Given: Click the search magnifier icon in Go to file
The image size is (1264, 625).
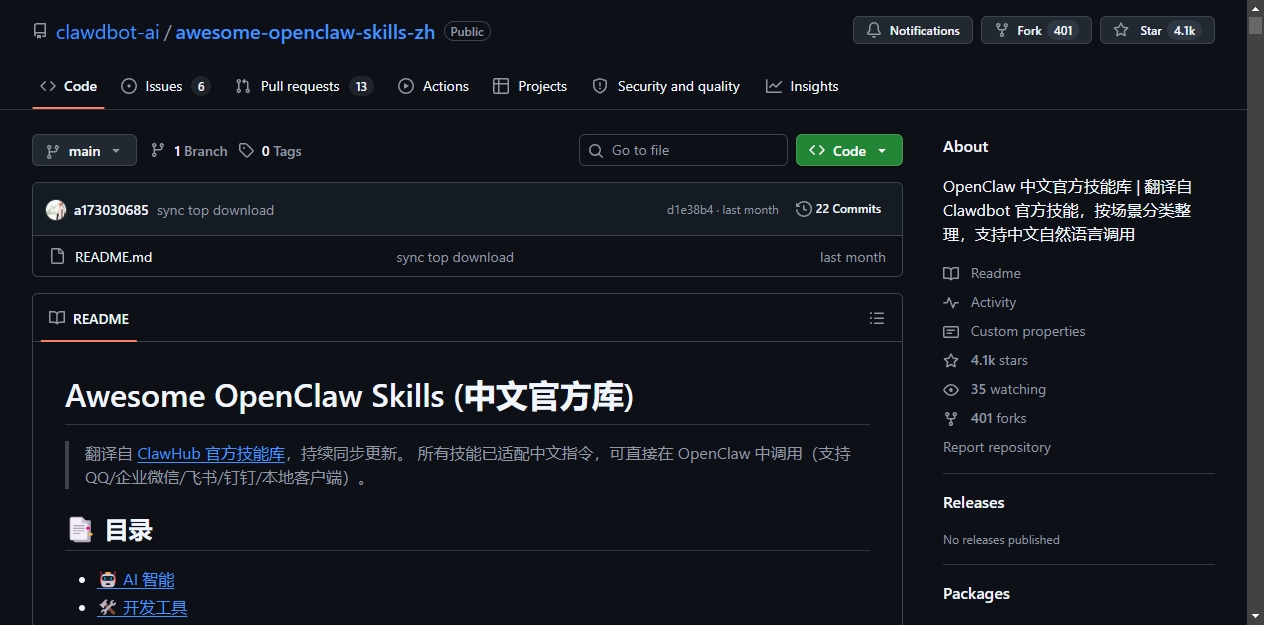Looking at the screenshot, I should pyautogui.click(x=596, y=150).
